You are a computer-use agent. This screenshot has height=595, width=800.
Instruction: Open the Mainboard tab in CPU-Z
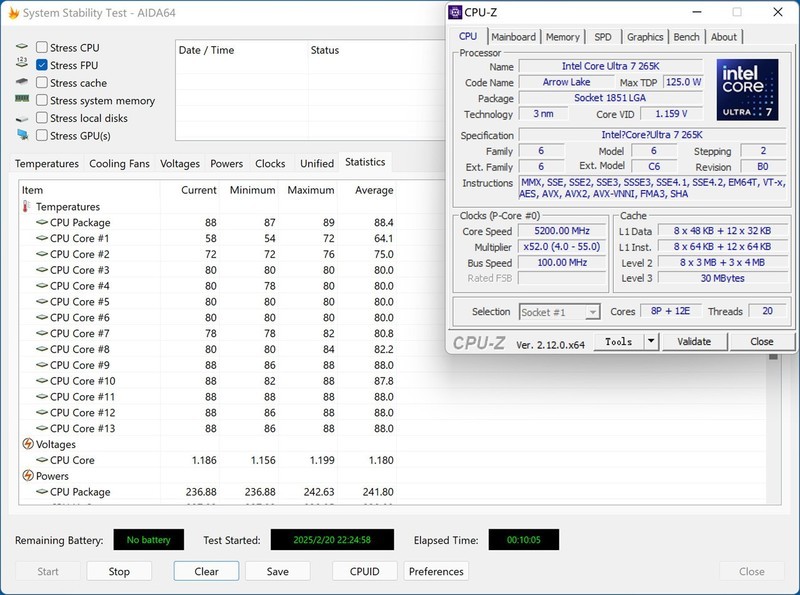pos(513,37)
